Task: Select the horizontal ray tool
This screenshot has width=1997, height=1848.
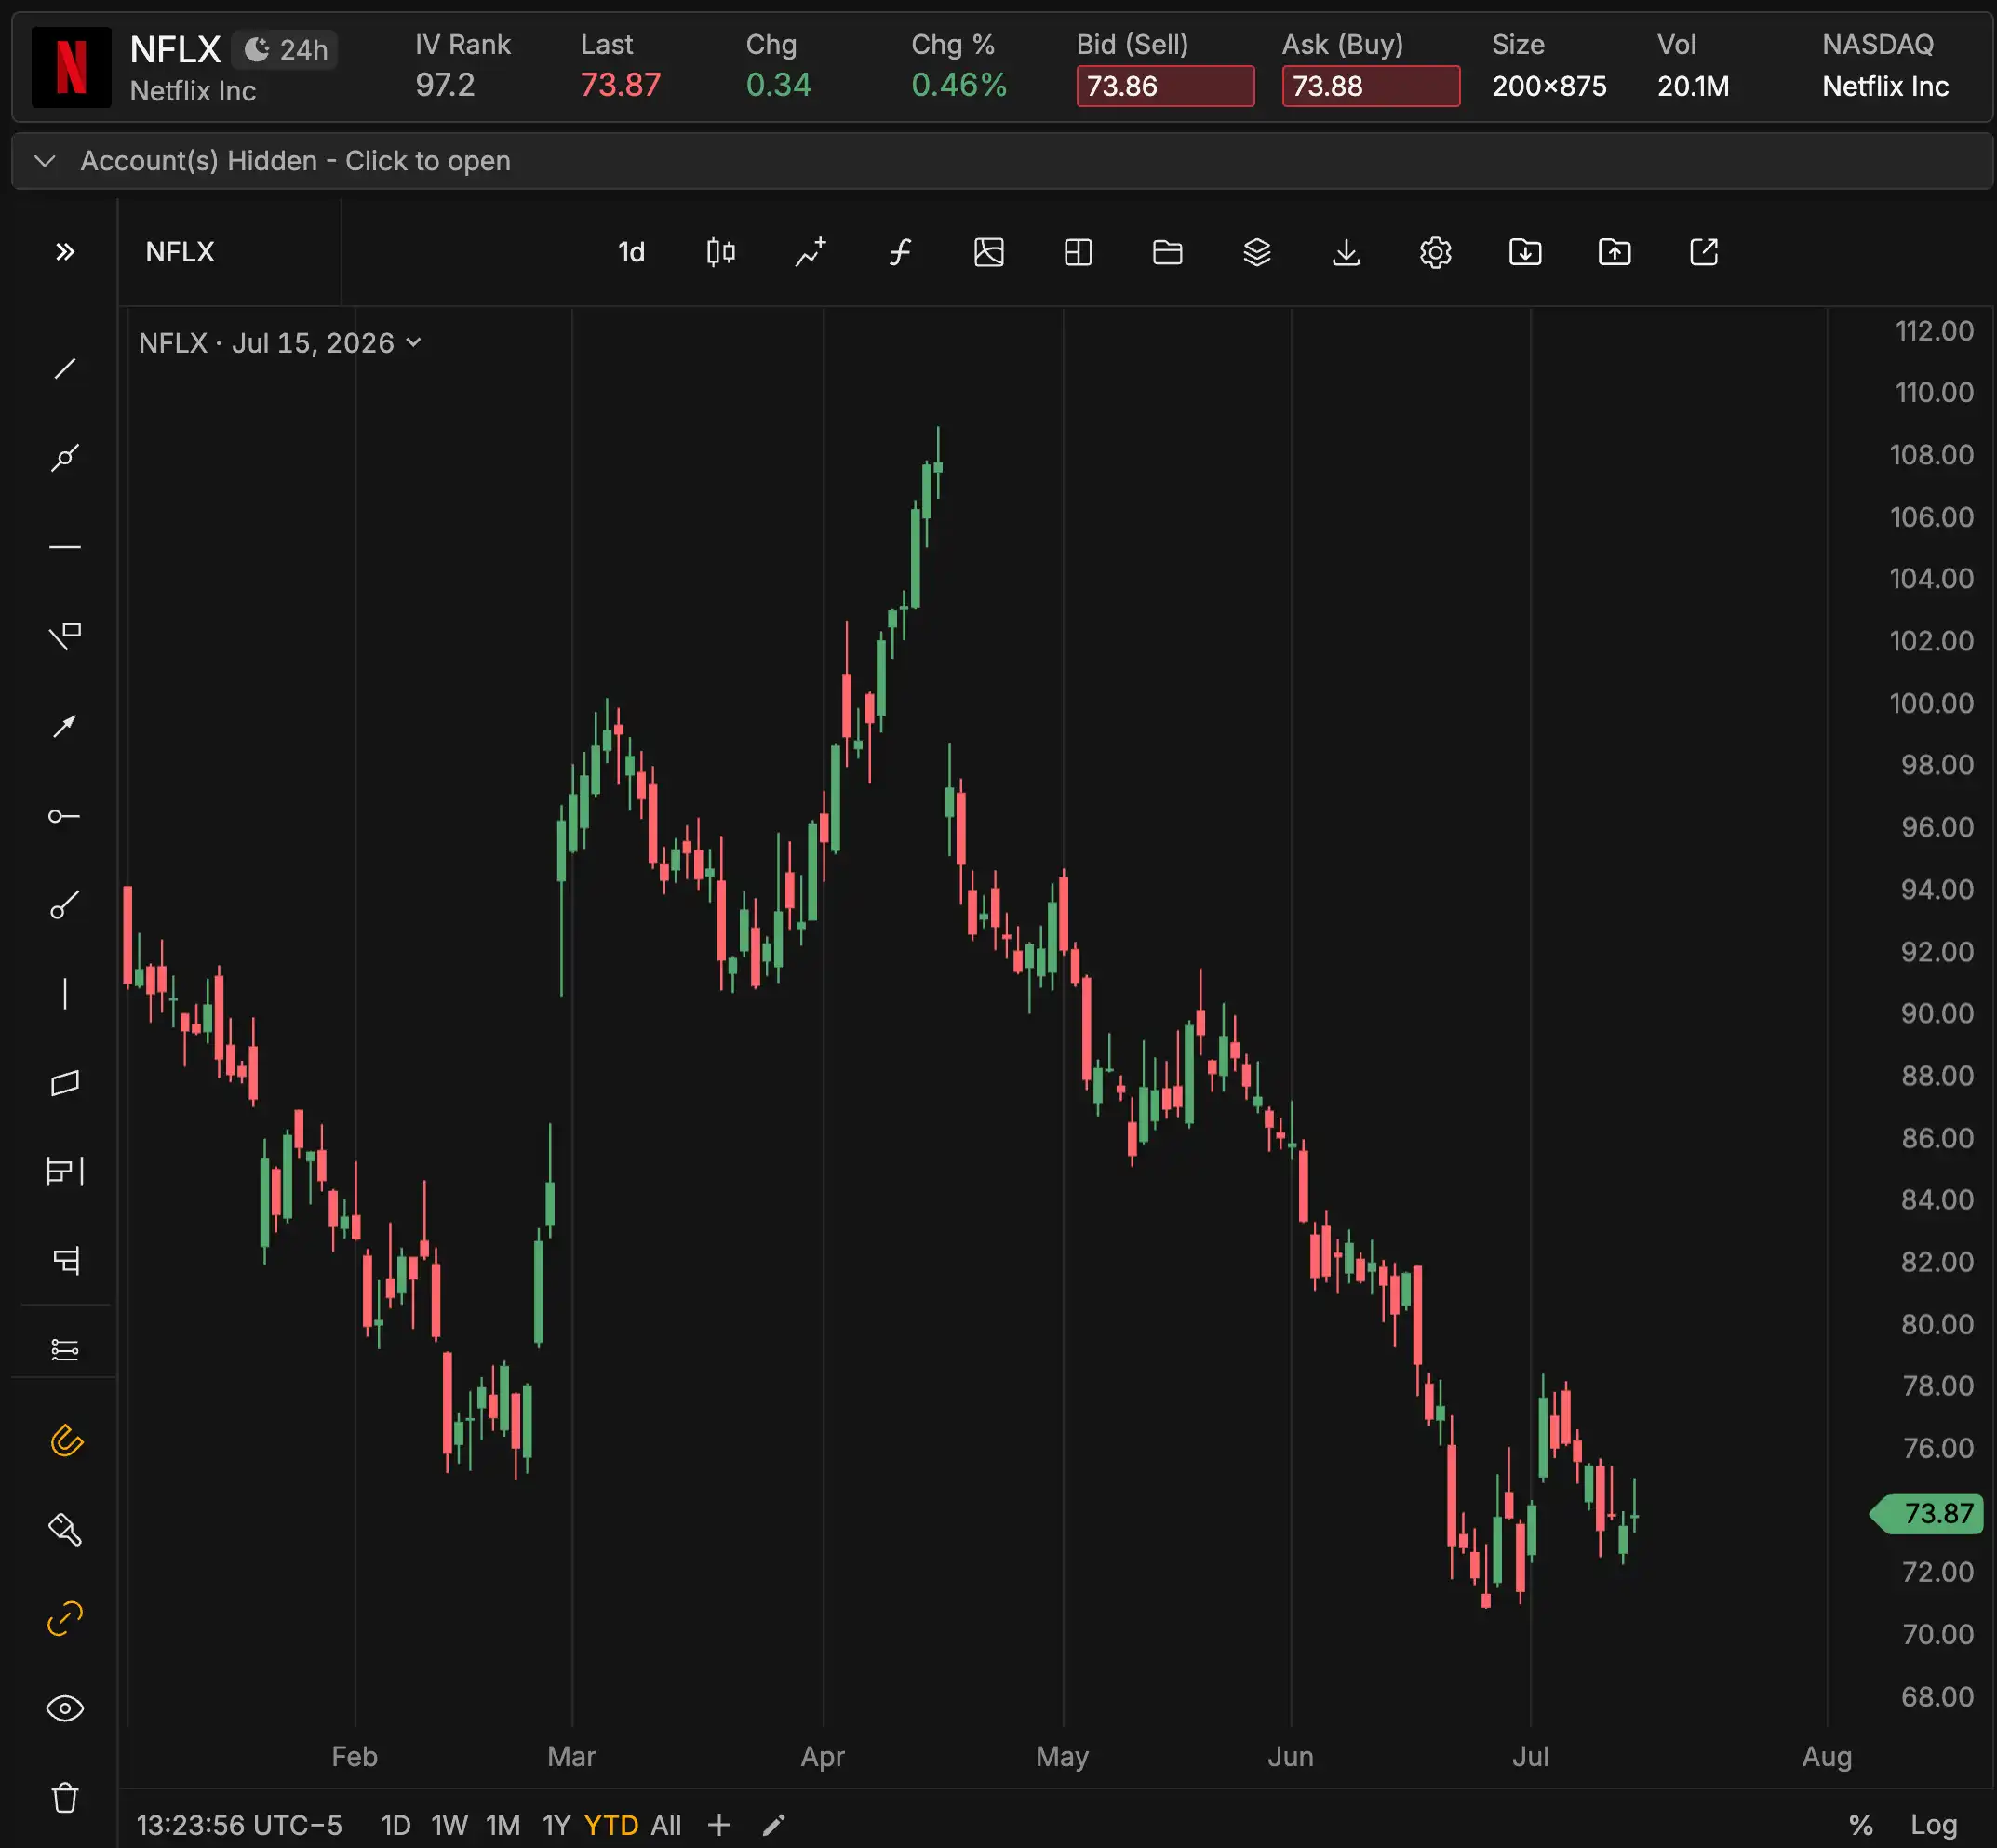Action: click(x=65, y=816)
